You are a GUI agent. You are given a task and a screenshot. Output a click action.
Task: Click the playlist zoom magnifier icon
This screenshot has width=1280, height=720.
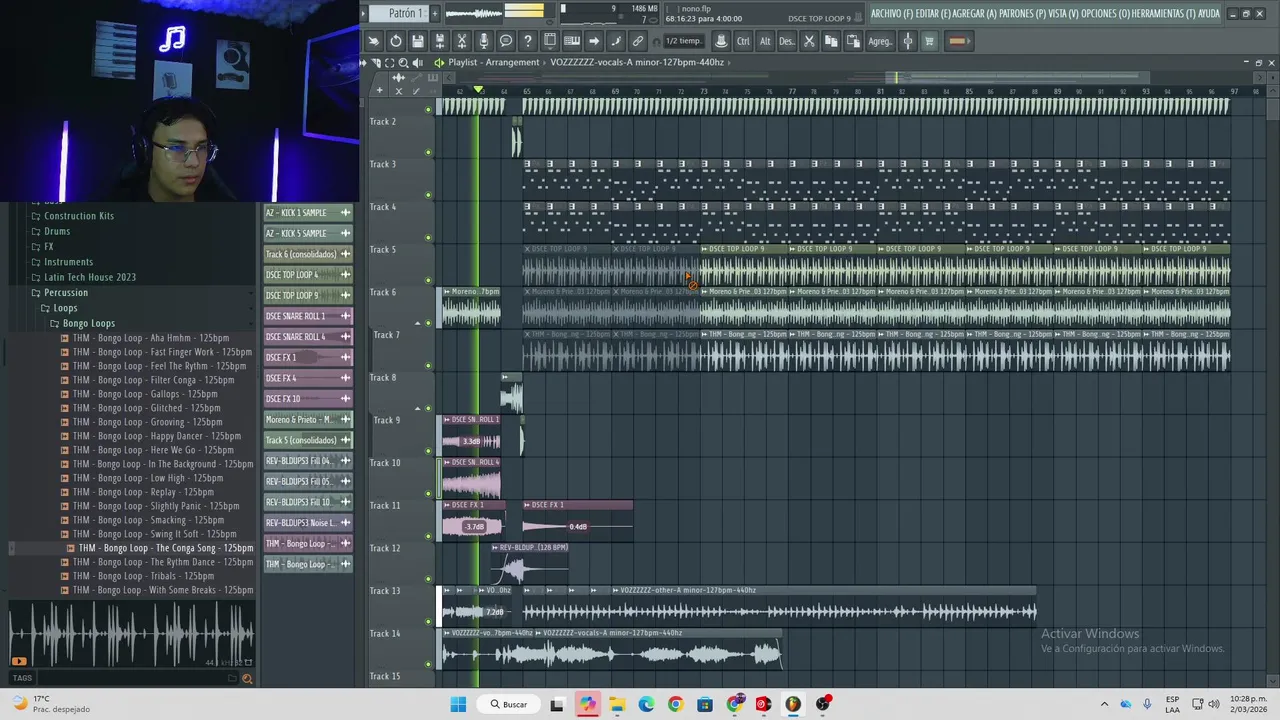(403, 62)
